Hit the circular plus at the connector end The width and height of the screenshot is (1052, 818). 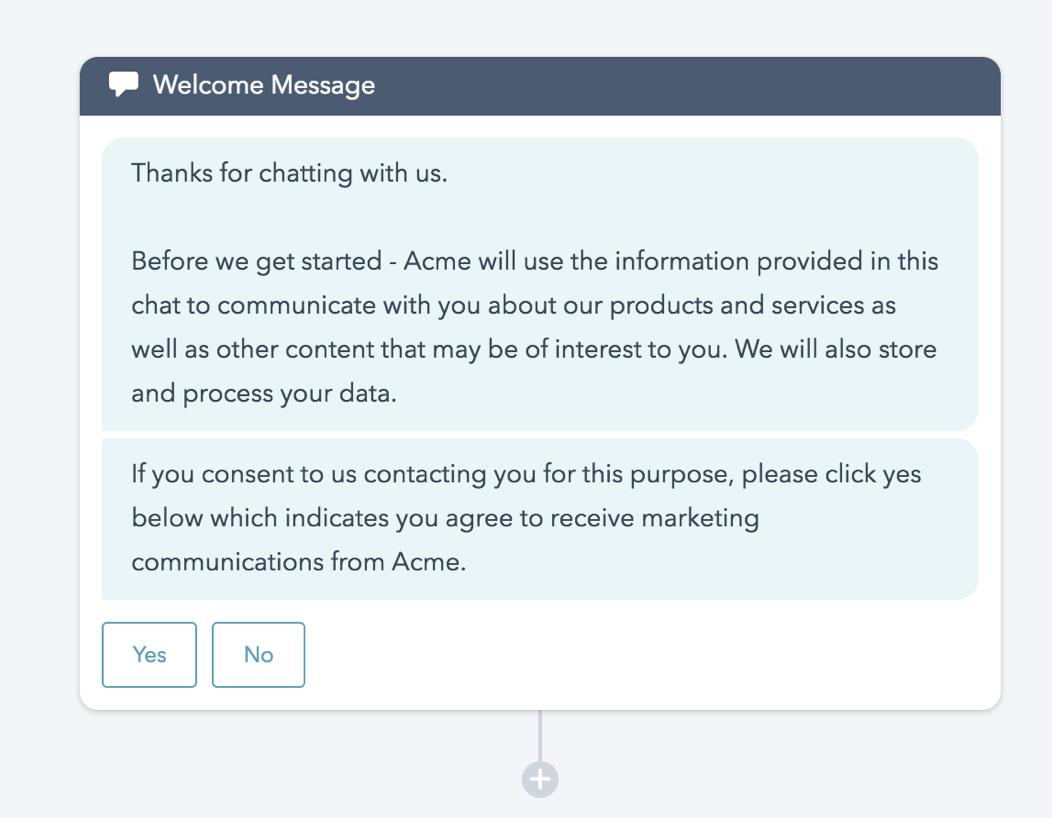click(539, 777)
